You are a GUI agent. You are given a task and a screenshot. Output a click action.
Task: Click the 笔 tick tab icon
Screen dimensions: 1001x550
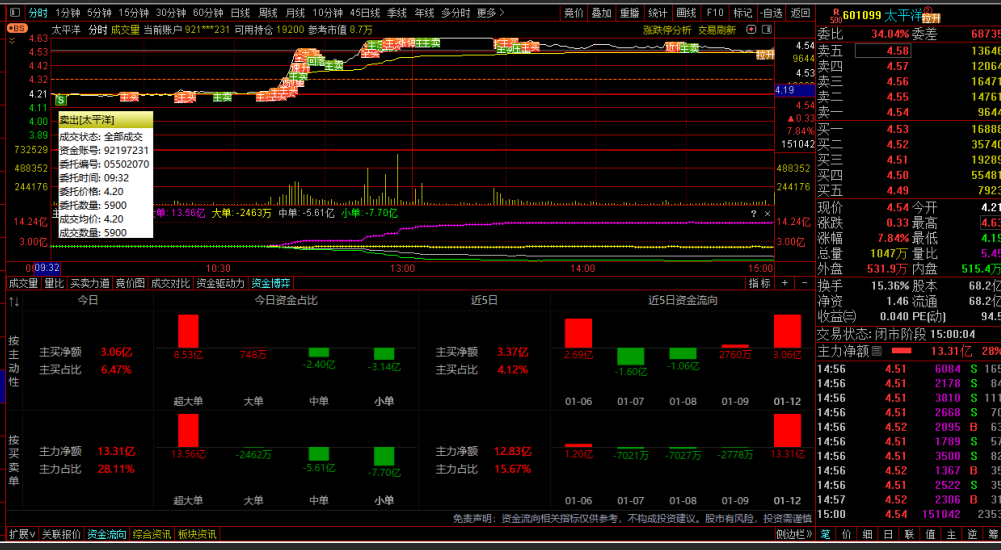825,534
